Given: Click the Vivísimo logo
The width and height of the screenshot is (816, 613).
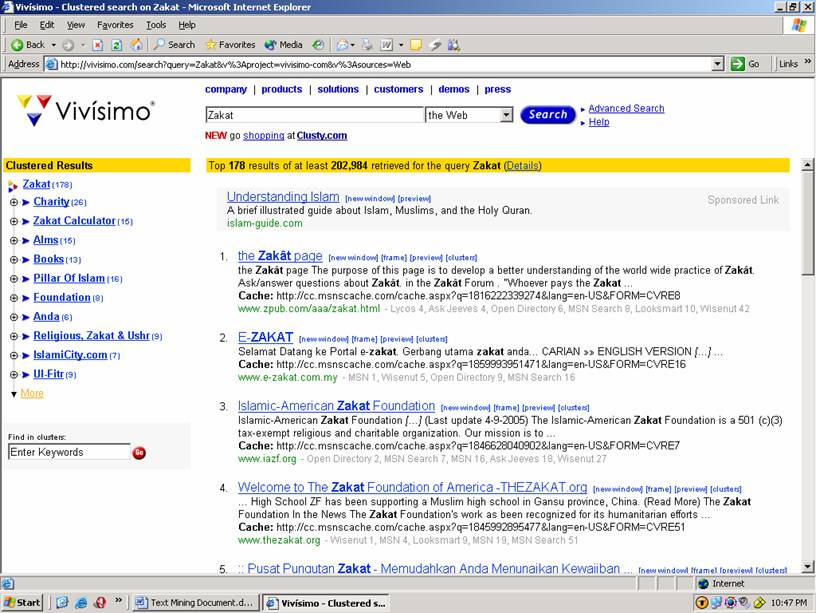Looking at the screenshot, I should [x=85, y=110].
